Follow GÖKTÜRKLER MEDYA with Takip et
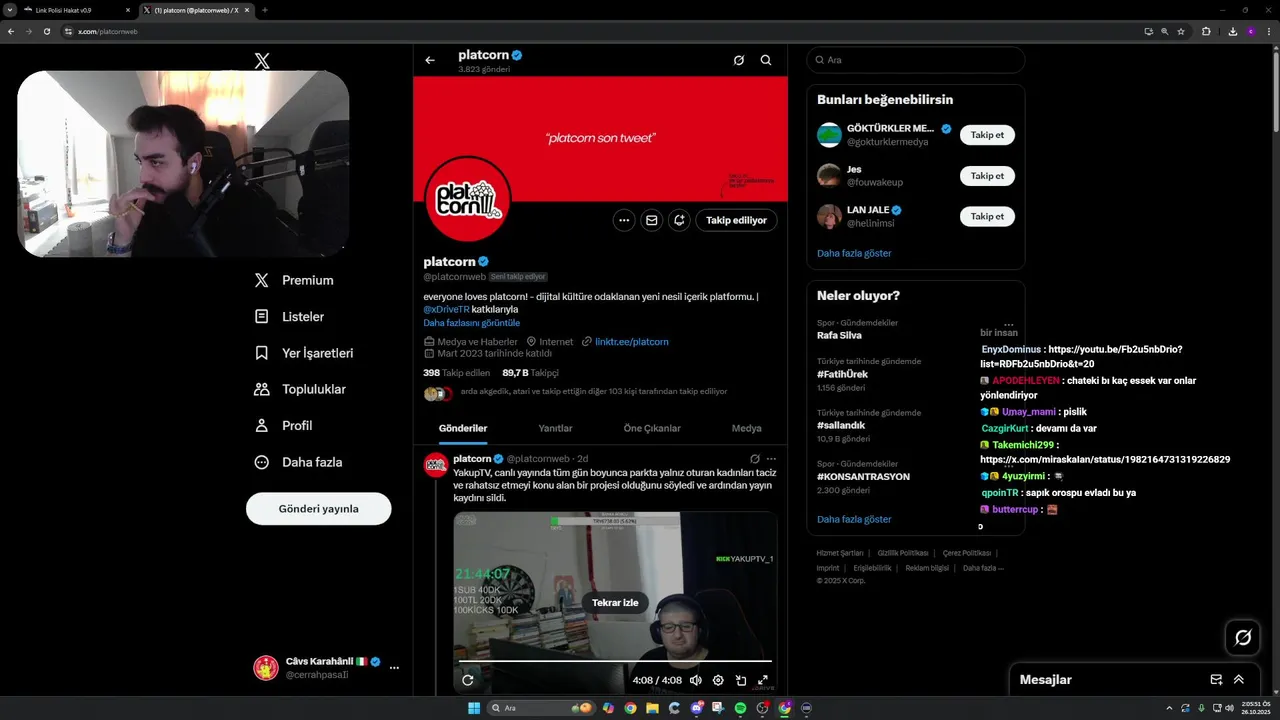The width and height of the screenshot is (1280, 720). pos(987,135)
